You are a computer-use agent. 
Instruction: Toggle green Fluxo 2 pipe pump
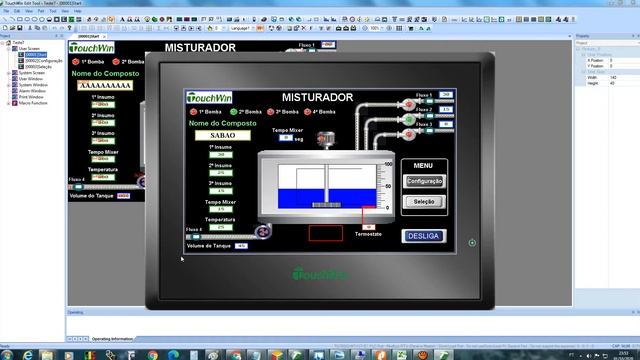coord(409,119)
